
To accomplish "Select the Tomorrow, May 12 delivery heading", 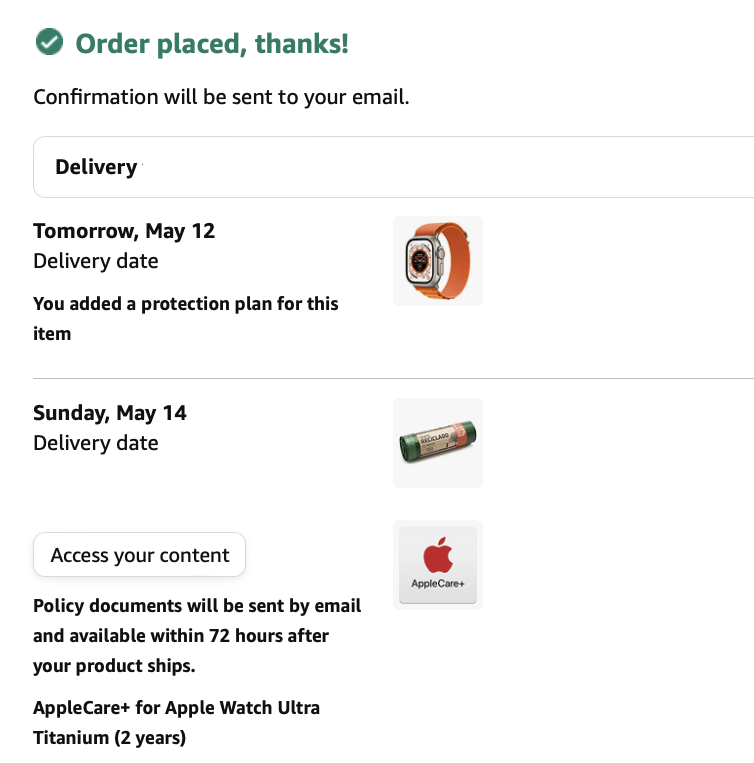I will (124, 231).
